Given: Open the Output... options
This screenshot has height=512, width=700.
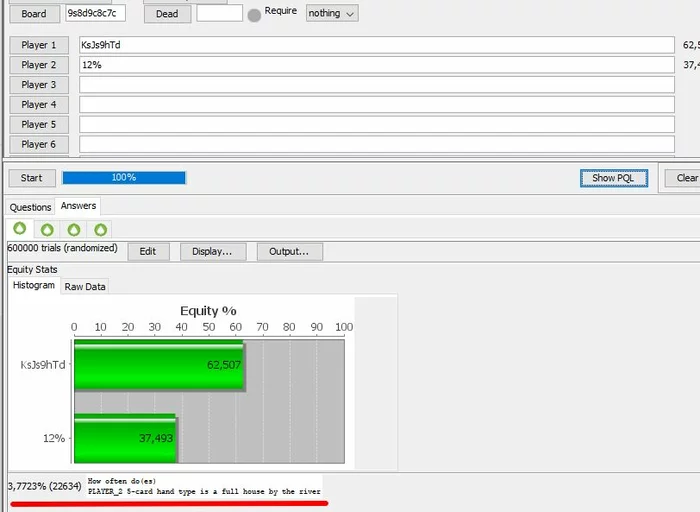Looking at the screenshot, I should [x=289, y=251].
